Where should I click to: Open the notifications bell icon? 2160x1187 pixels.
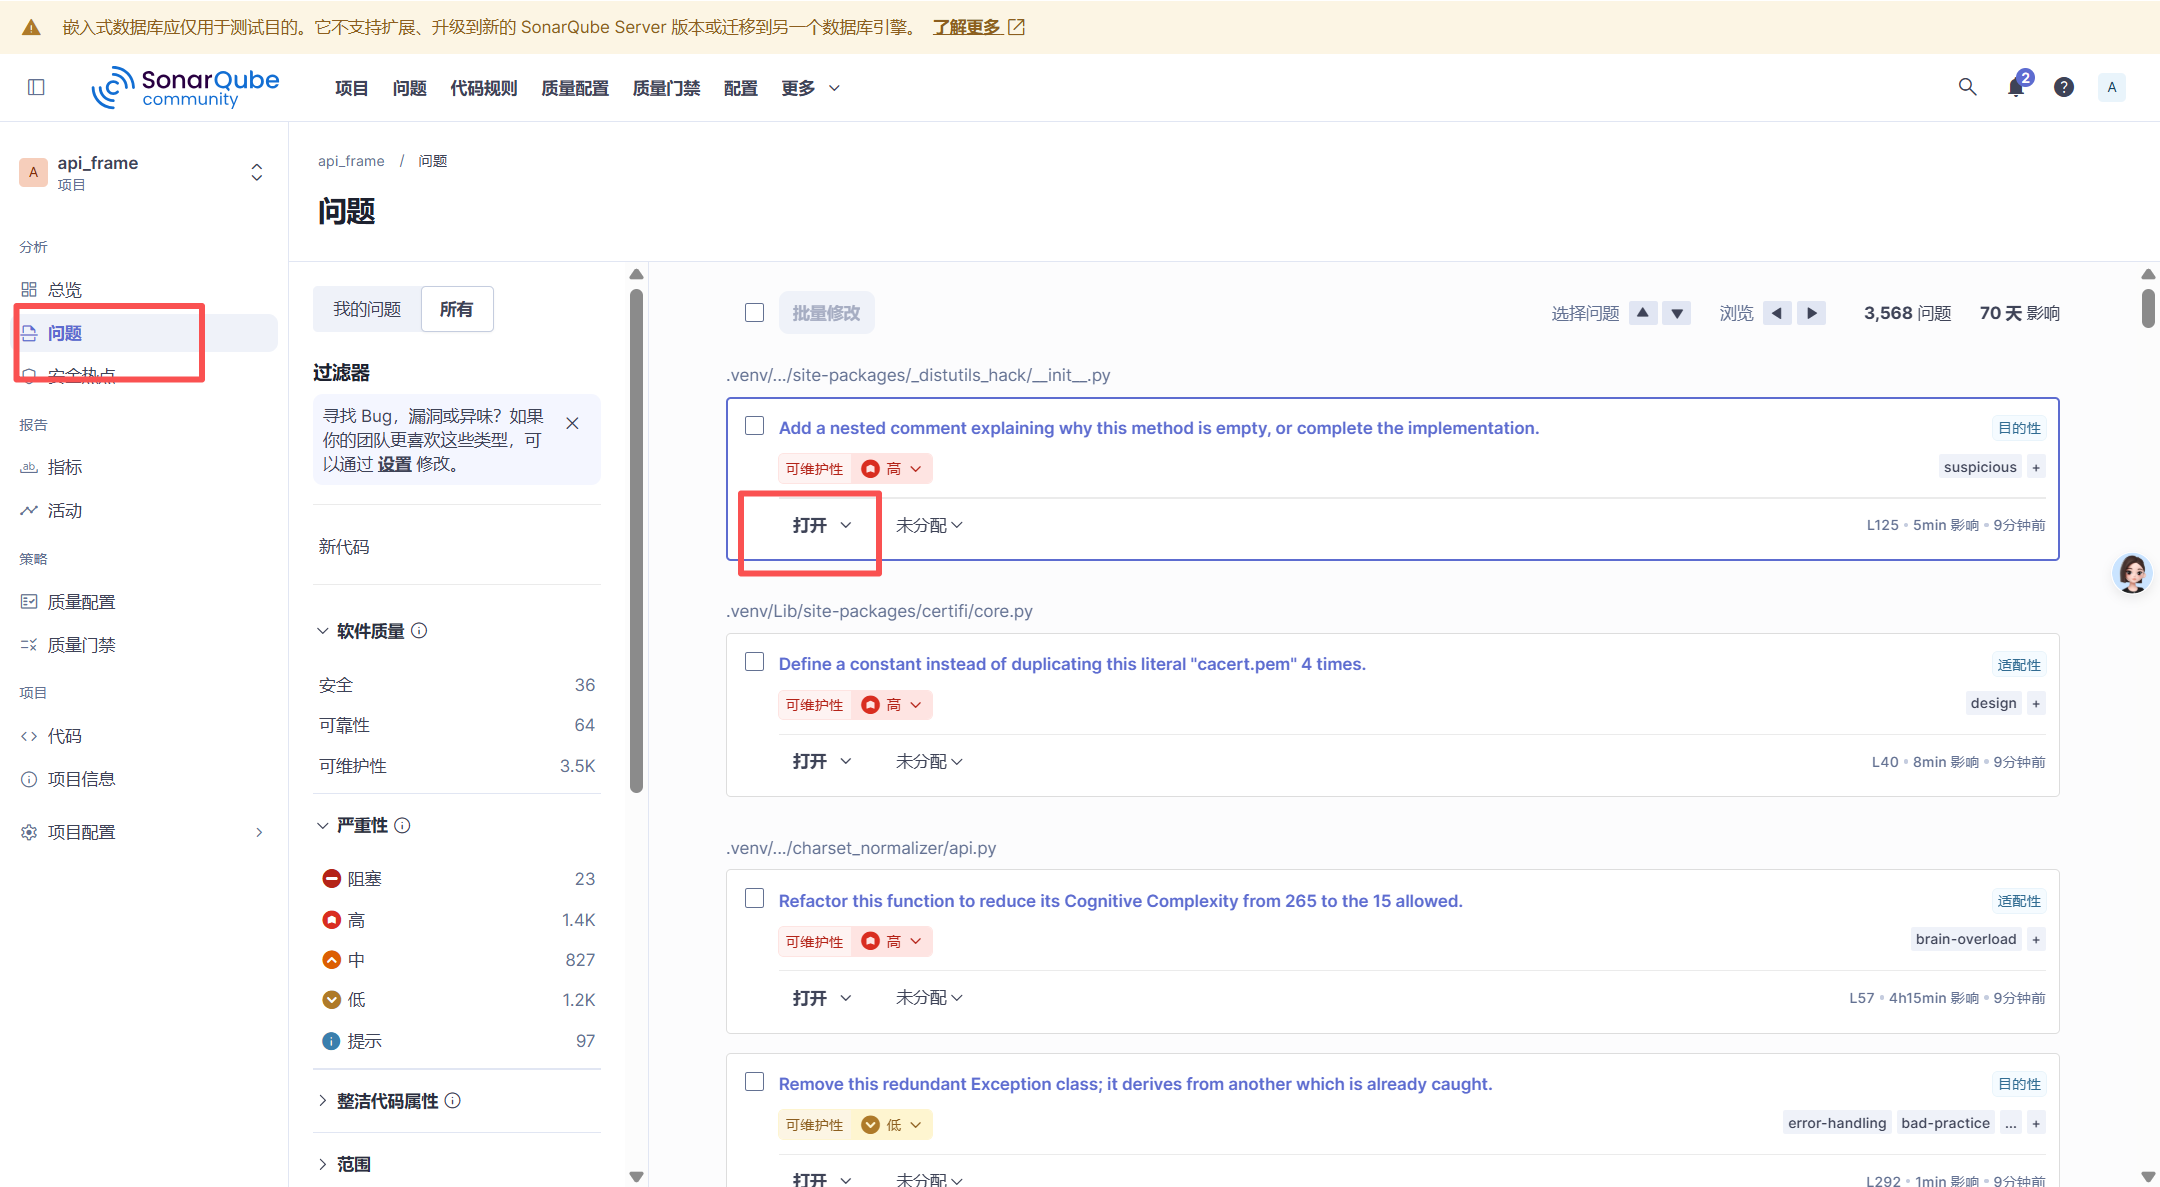(x=2016, y=88)
